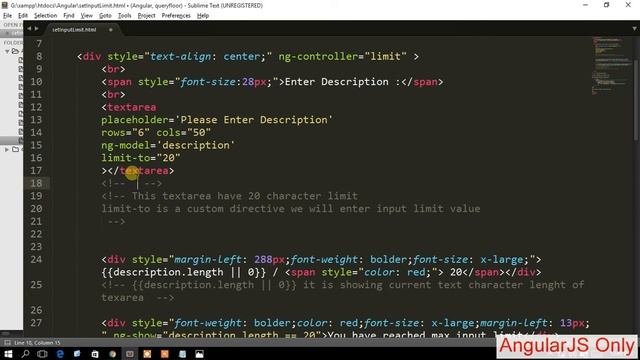Screen dimensions: 640x360
Task: Click ng-controller="limit" attribute on line 8
Action: tap(342, 56)
